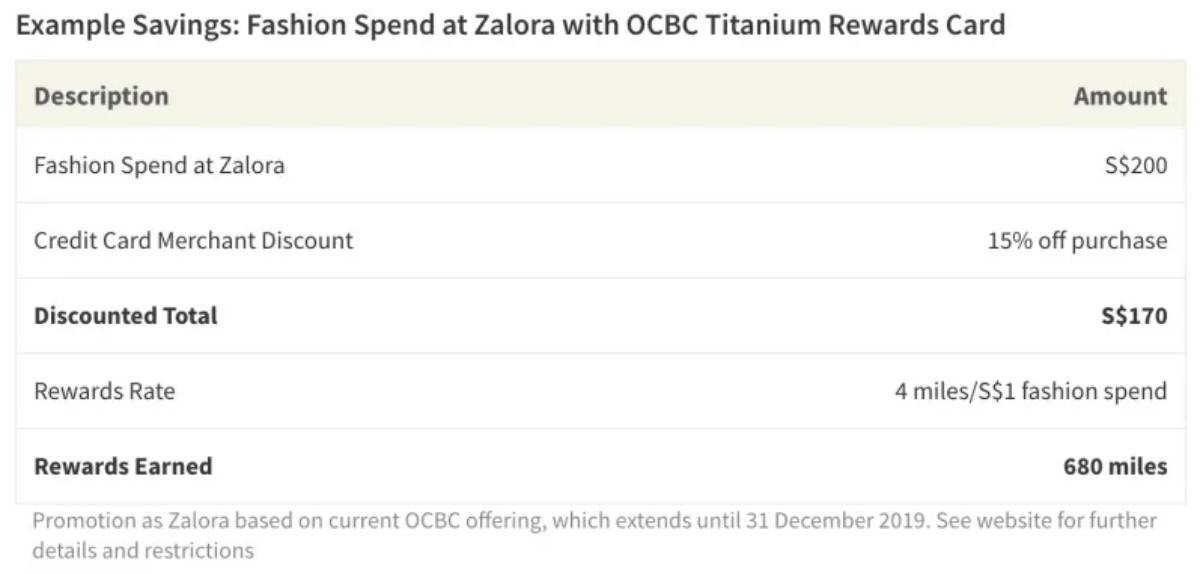
Task: Click the Description column header
Action: click(x=101, y=97)
